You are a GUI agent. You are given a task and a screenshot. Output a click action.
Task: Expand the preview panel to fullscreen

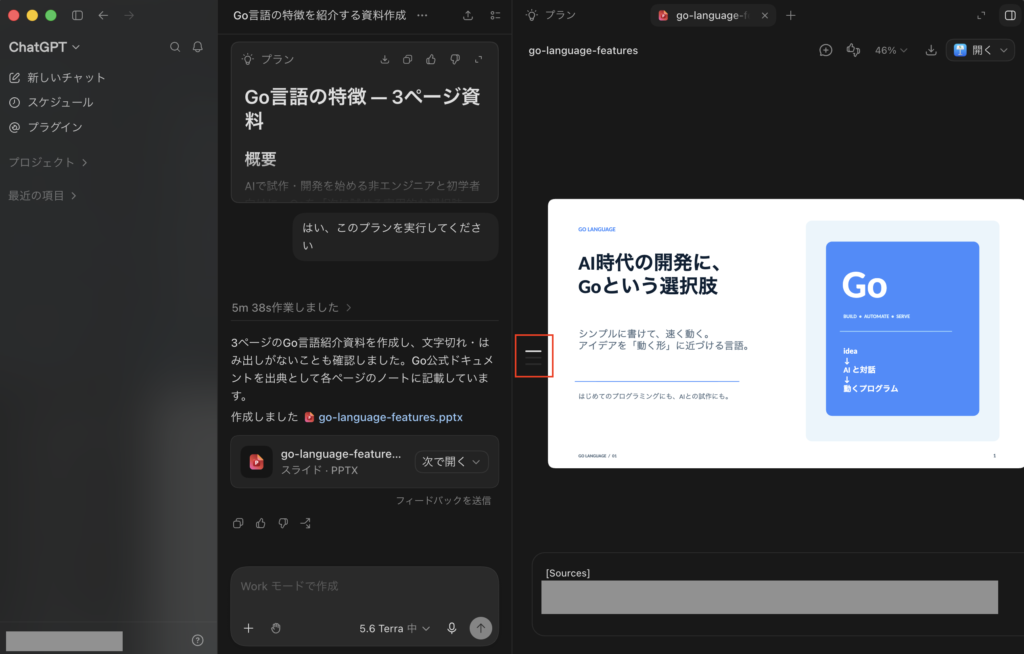tap(981, 15)
